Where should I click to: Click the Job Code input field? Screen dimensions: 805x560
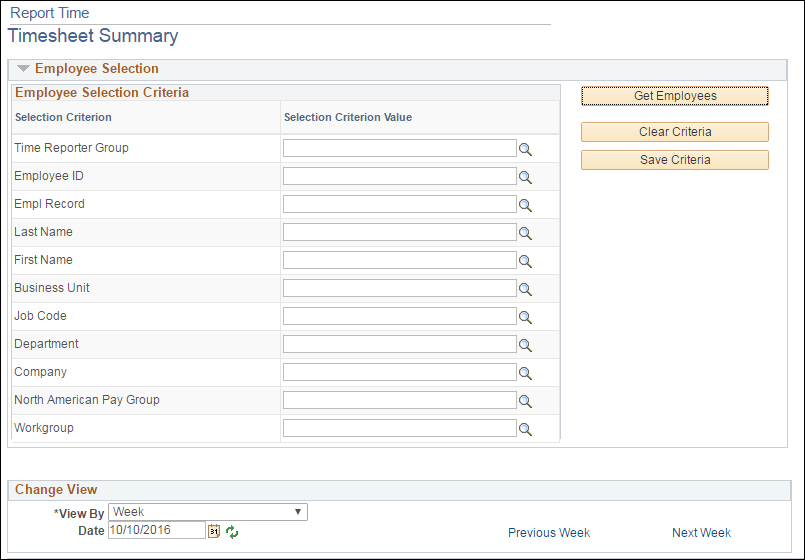pos(399,316)
